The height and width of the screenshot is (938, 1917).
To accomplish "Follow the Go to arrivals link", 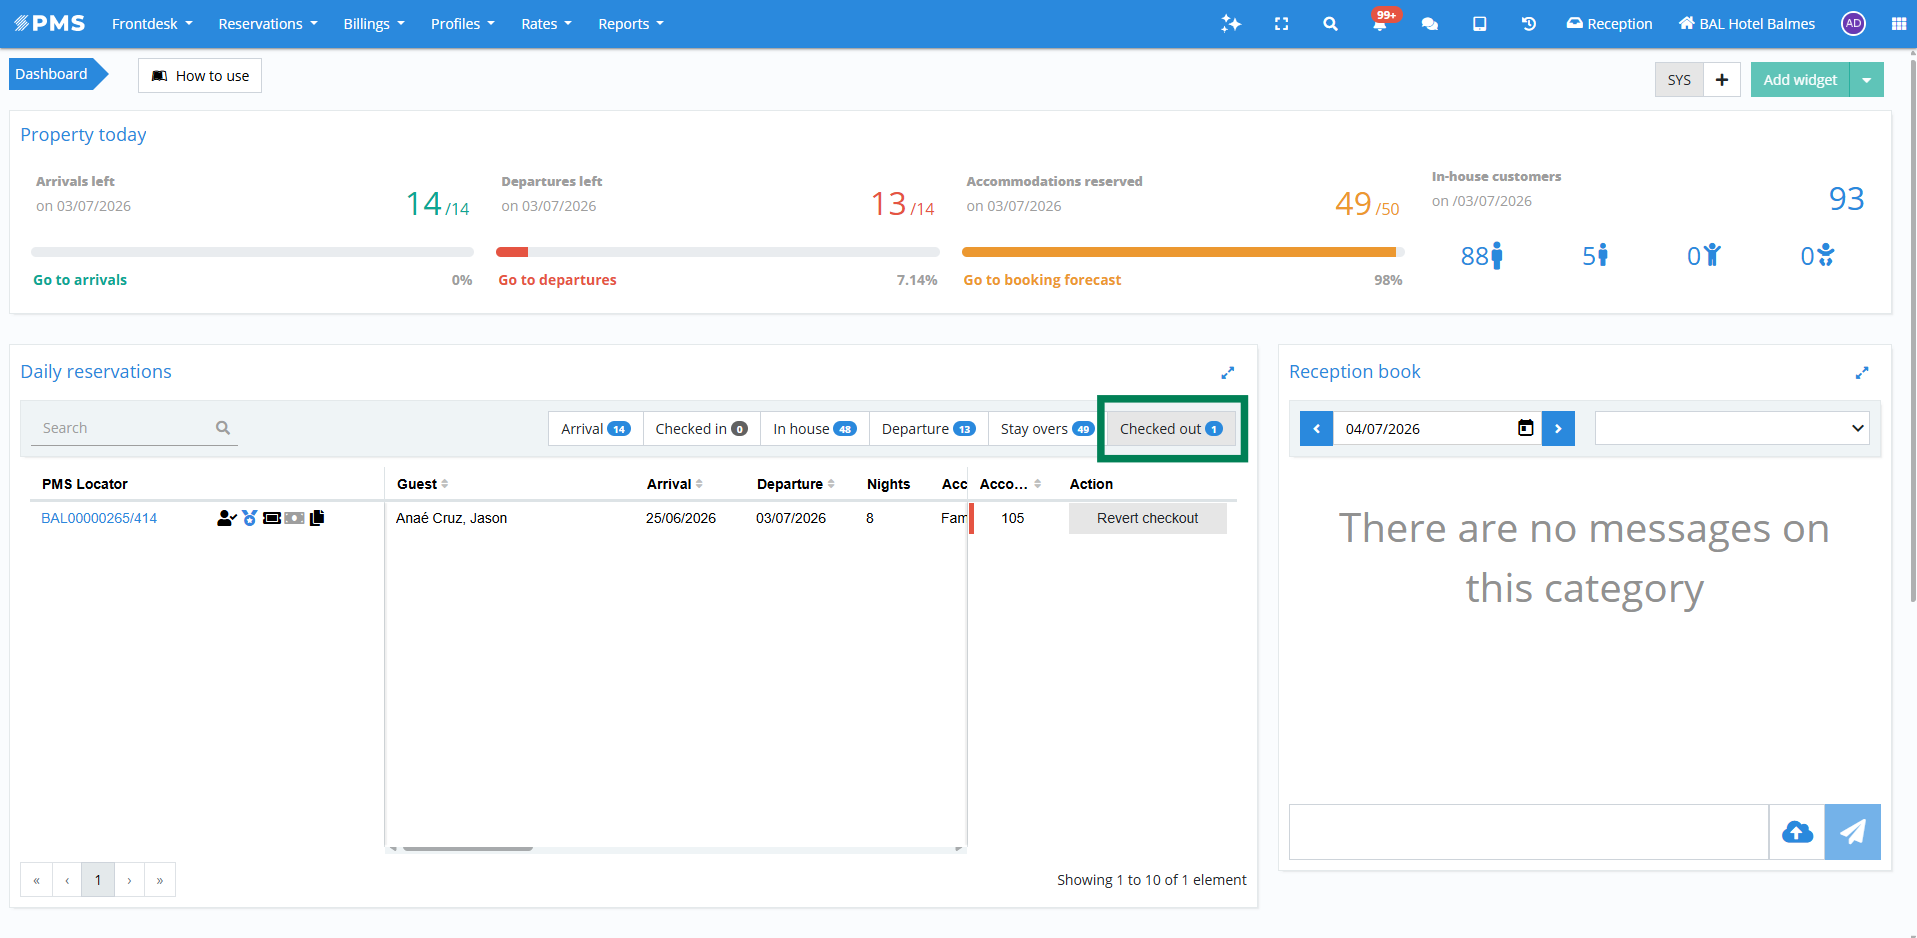I will click(x=80, y=280).
